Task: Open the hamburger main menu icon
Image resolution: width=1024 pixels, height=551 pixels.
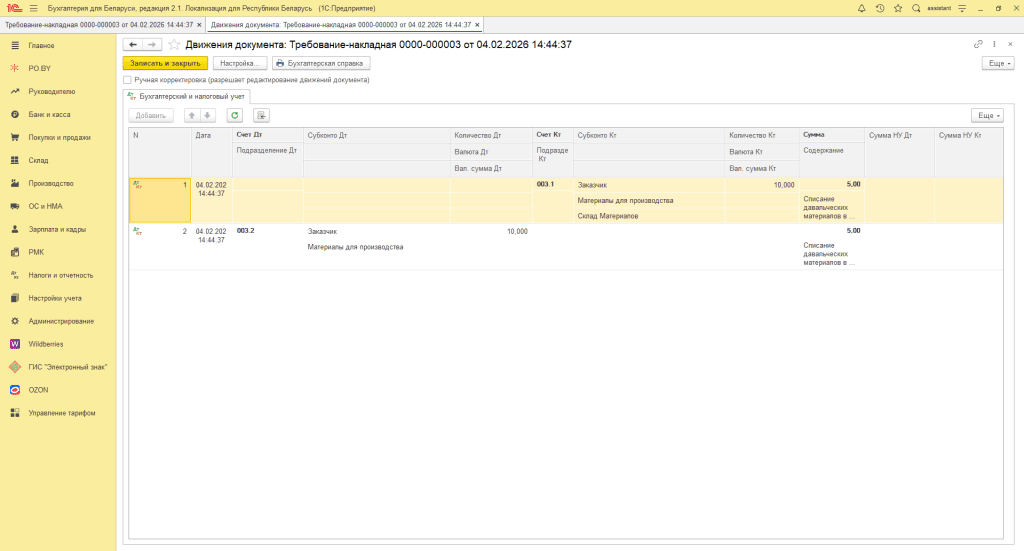Action: 34,8
